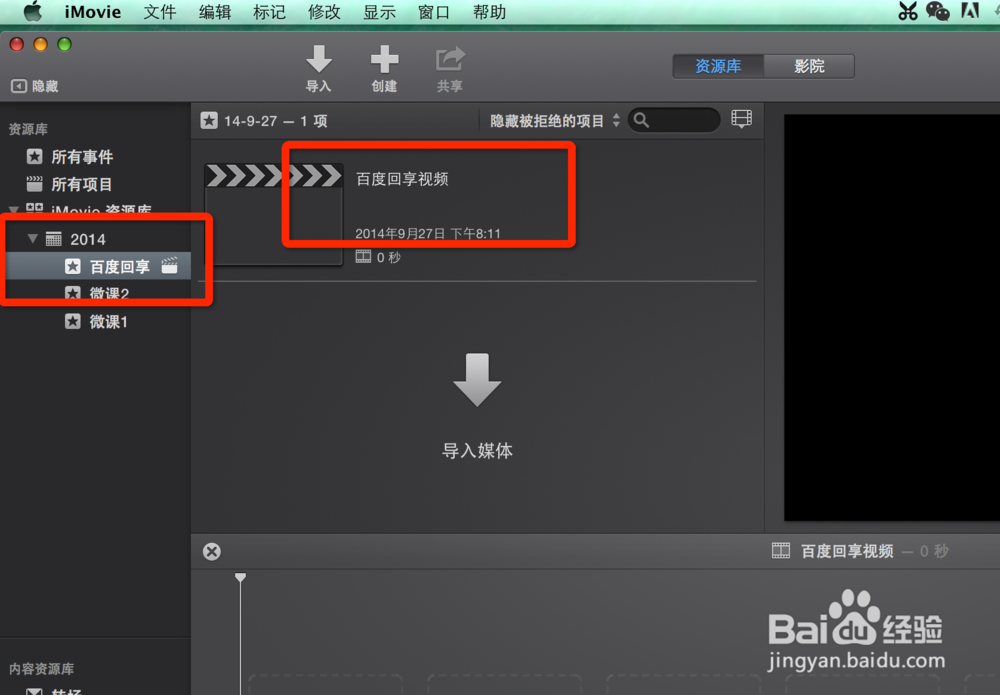Open the iMovie application menu
Screen dimensions: 1000x695
(92, 12)
